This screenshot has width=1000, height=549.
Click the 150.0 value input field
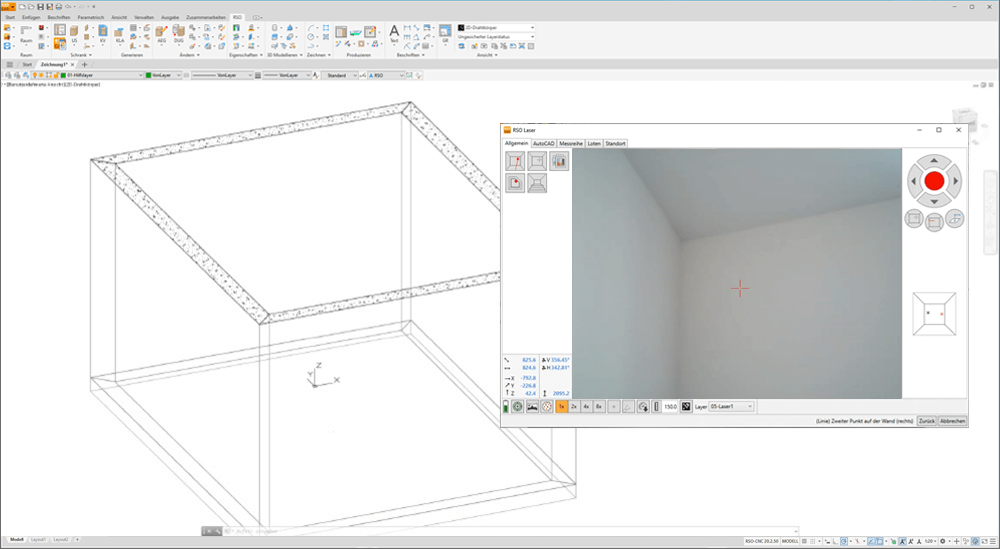670,407
